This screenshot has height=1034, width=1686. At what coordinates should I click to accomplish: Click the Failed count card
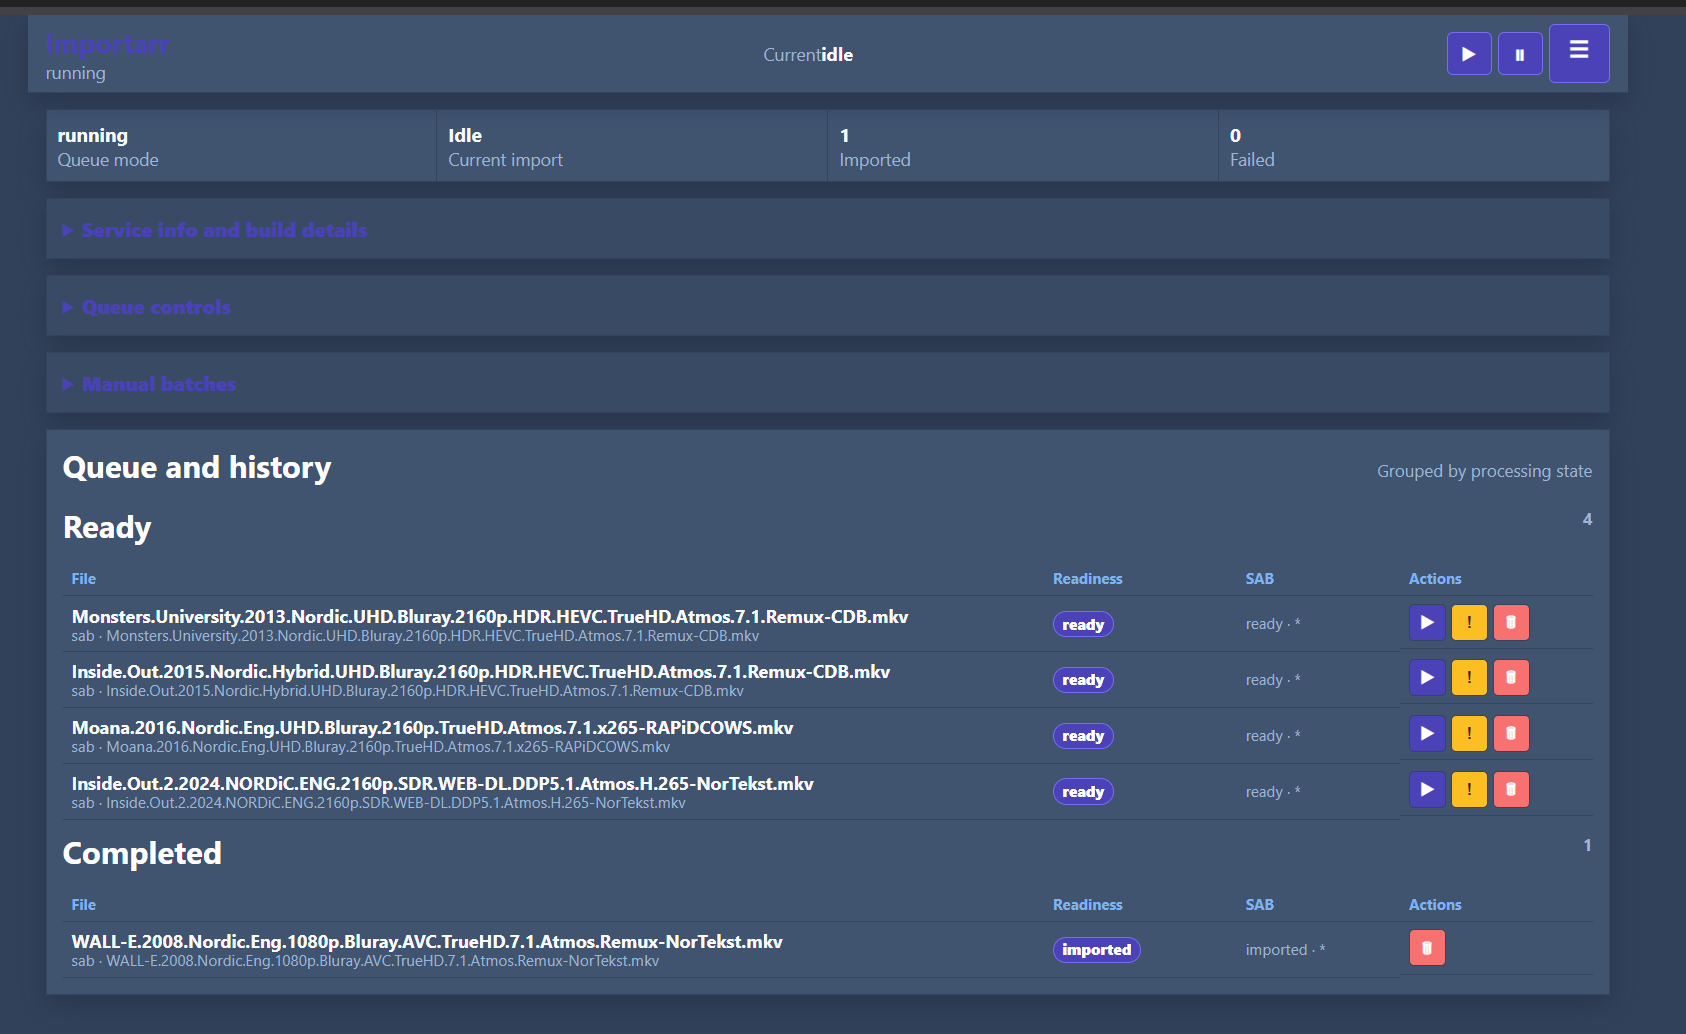click(1414, 146)
